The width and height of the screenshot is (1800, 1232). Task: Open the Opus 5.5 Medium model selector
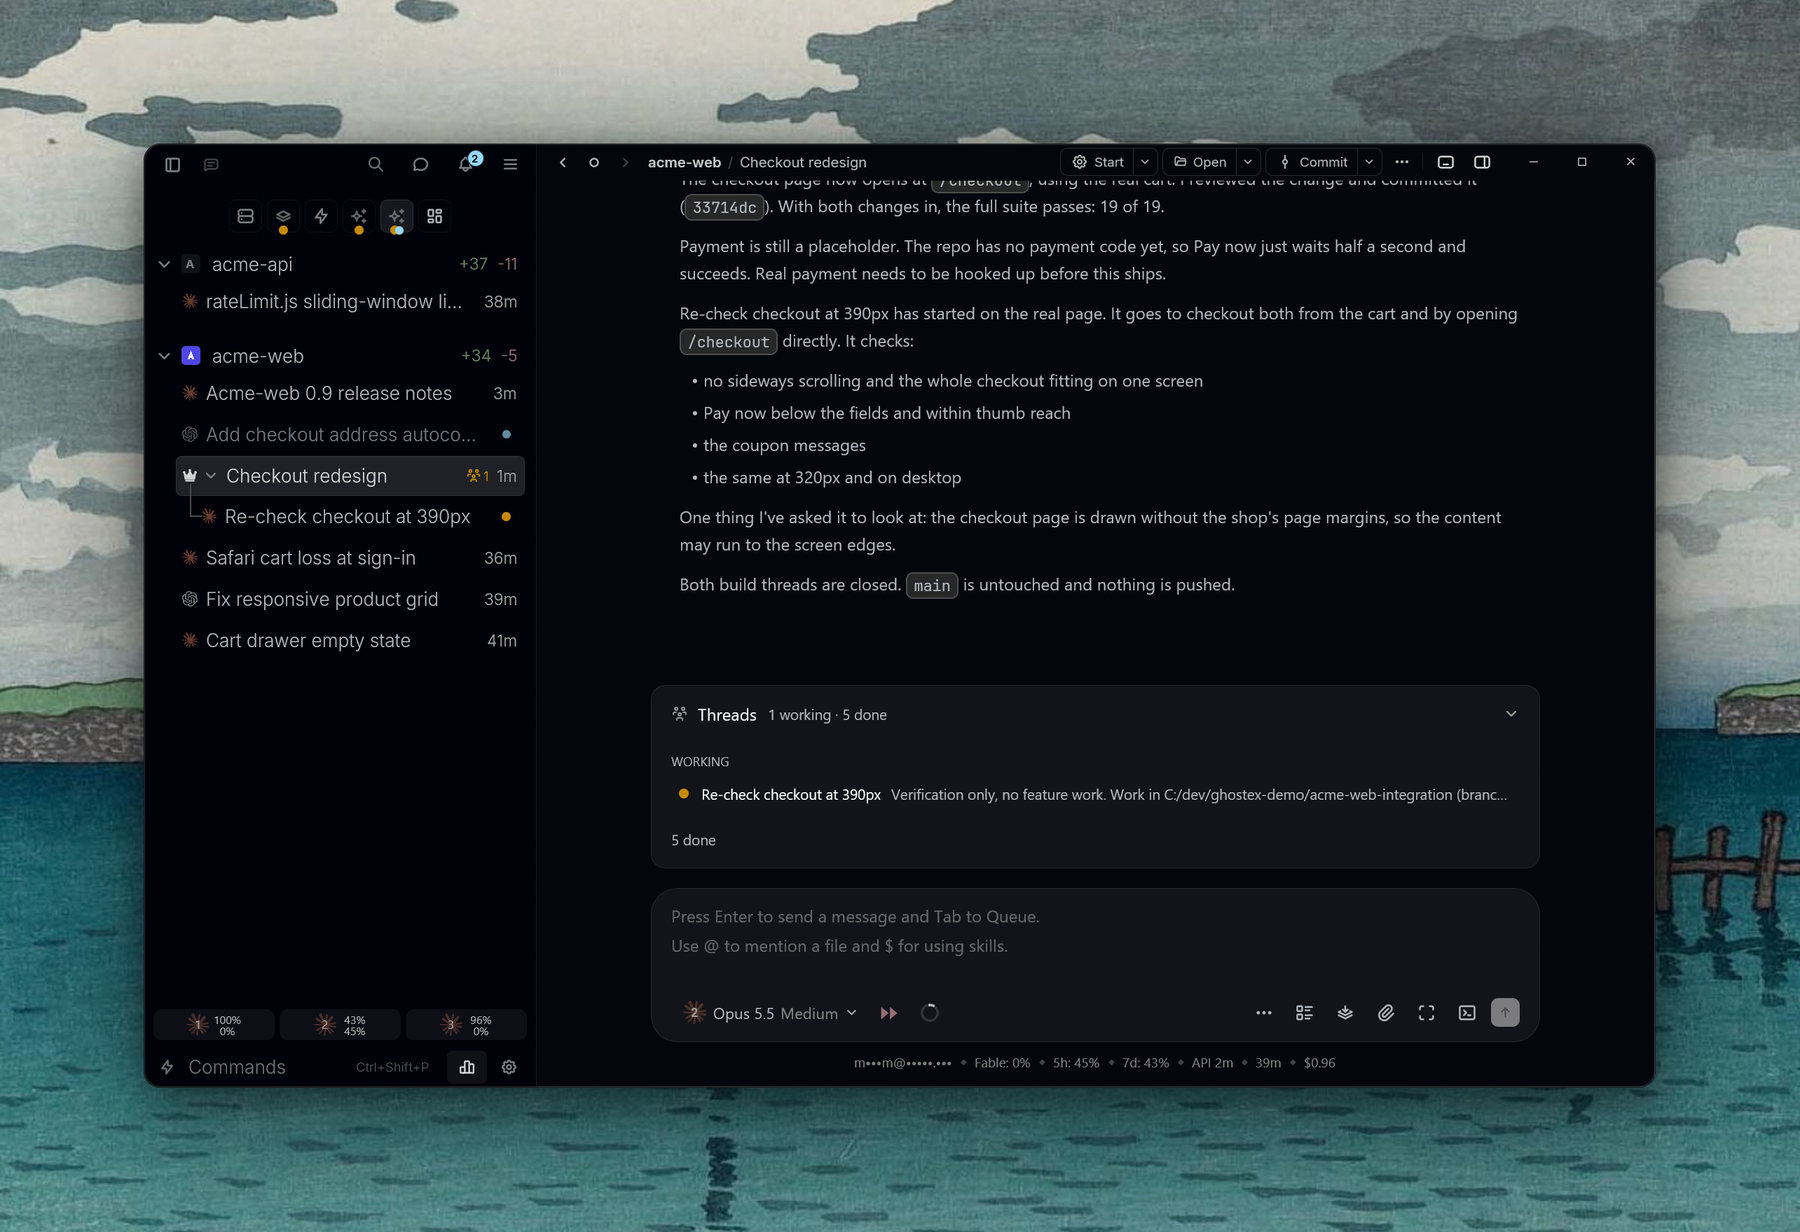pyautogui.click(x=770, y=1013)
